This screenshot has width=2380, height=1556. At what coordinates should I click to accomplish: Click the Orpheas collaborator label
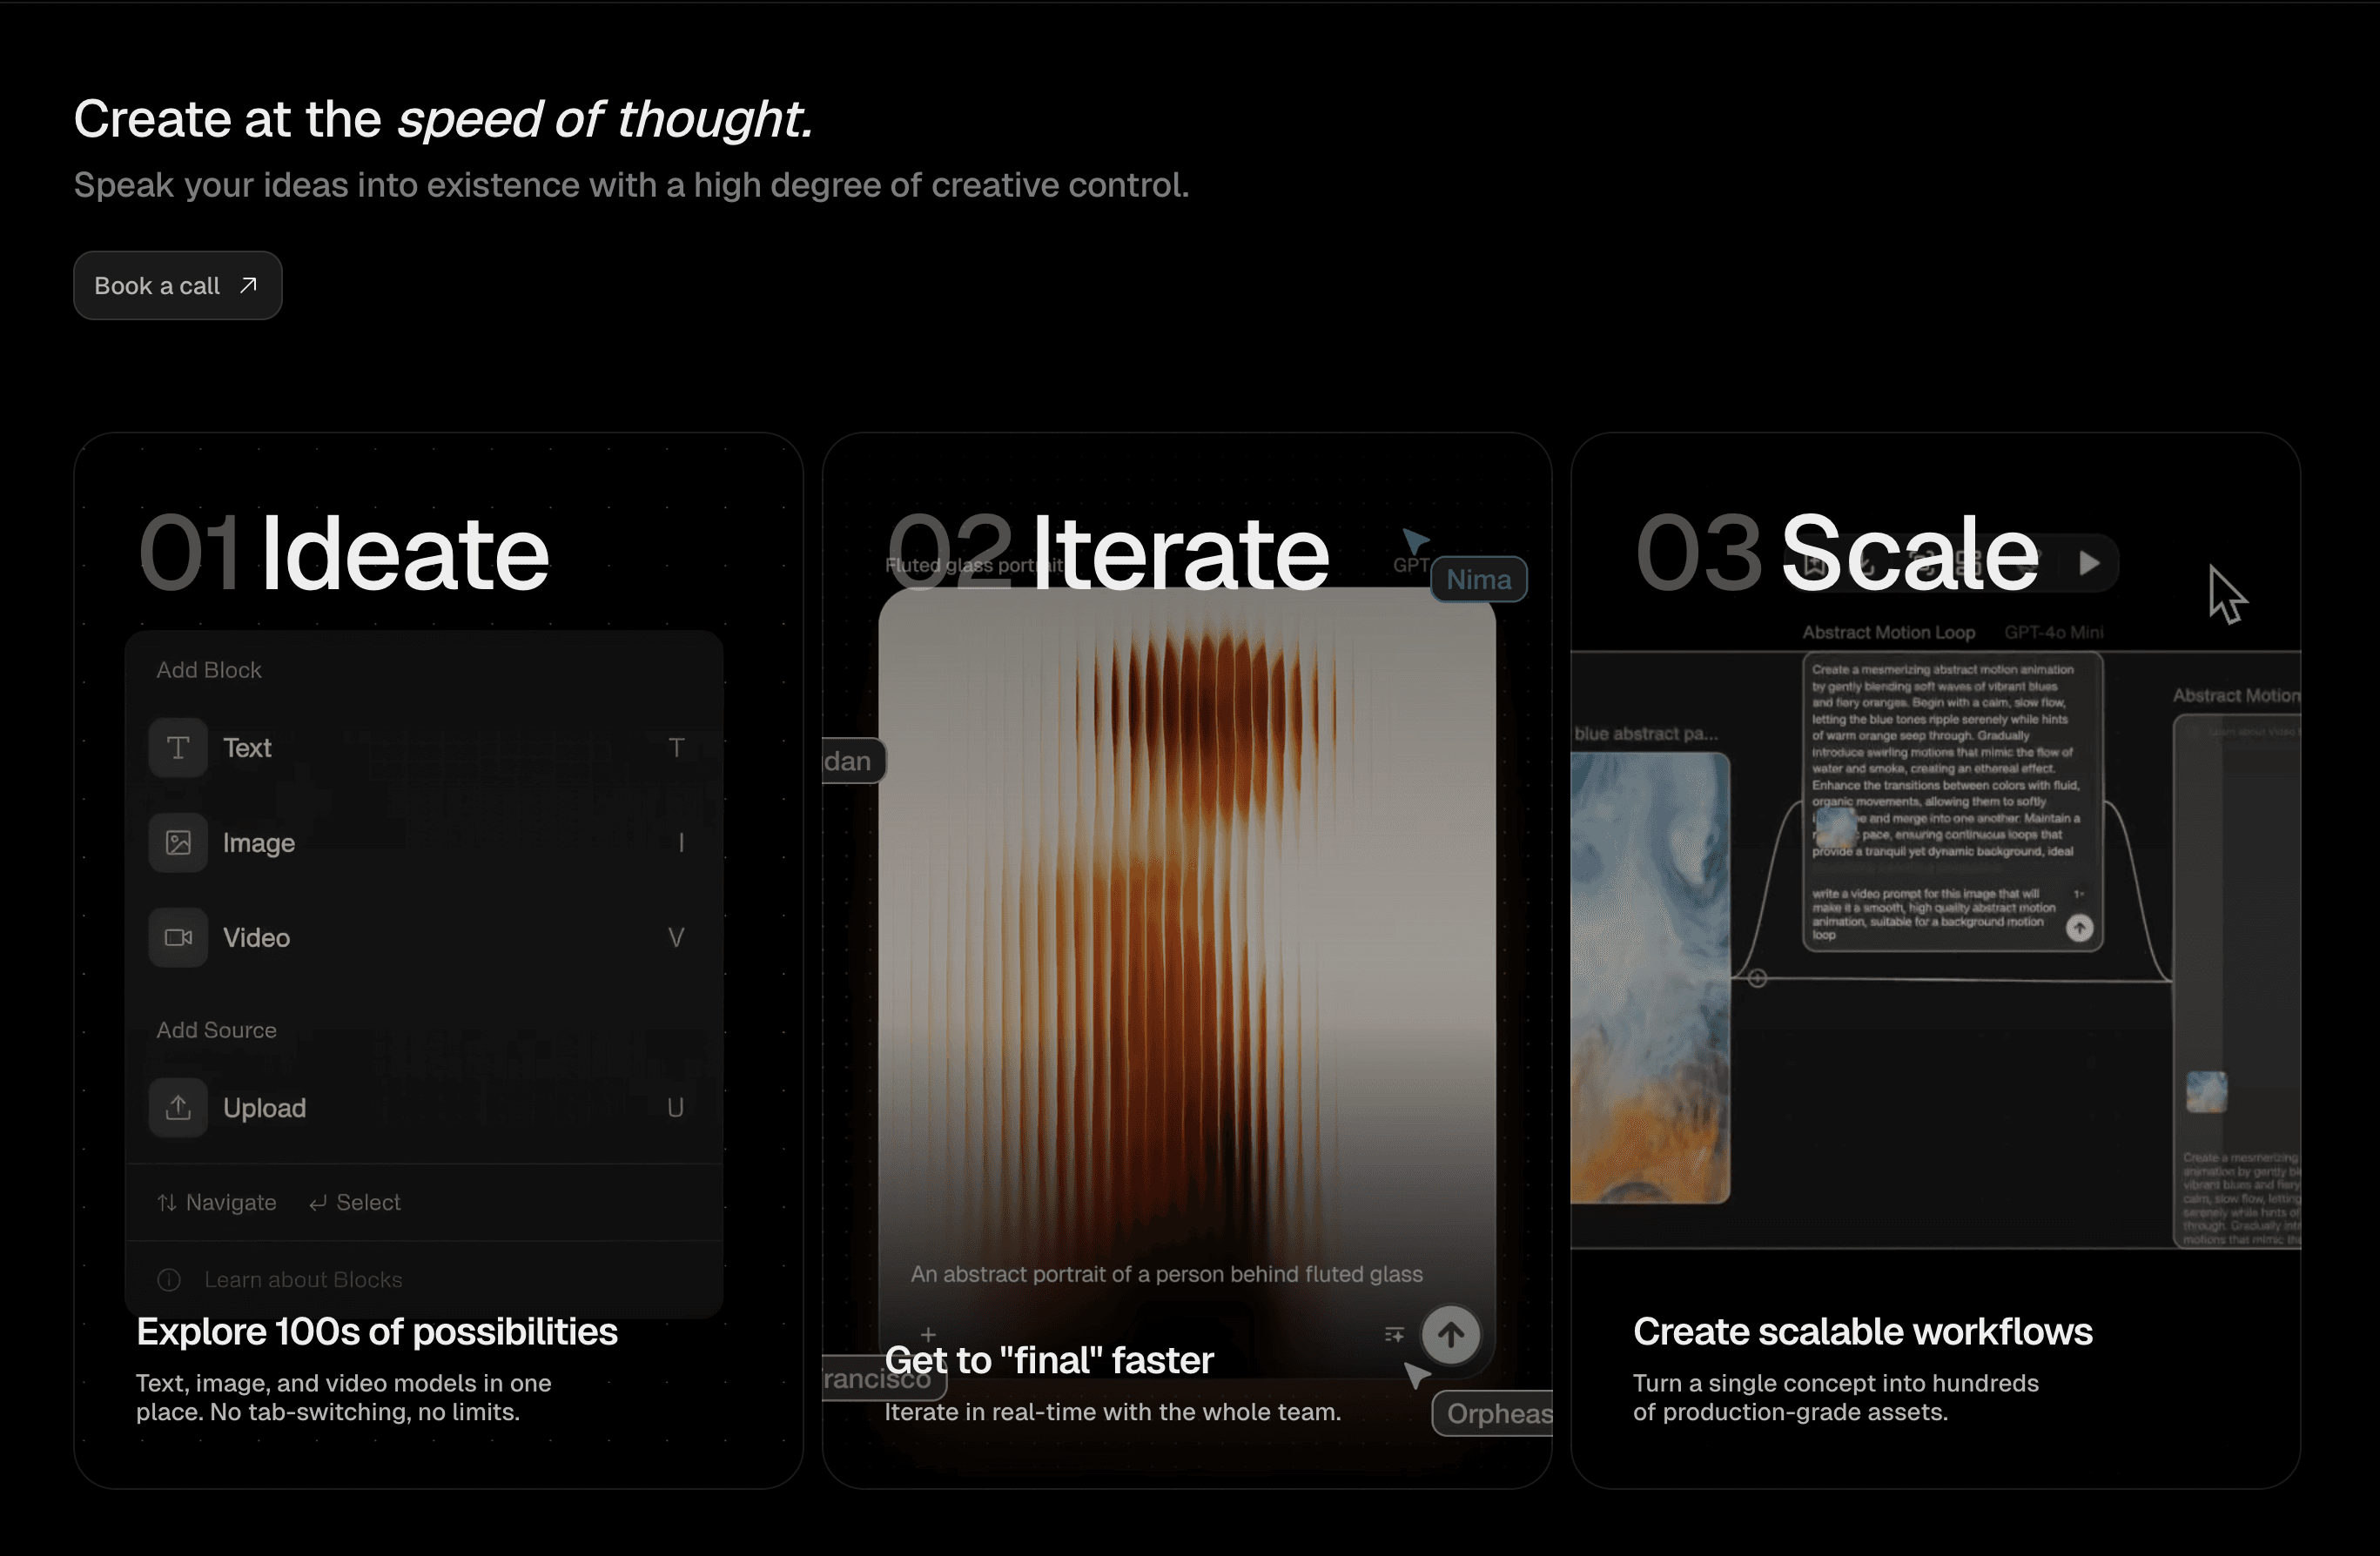pyautogui.click(x=1496, y=1414)
